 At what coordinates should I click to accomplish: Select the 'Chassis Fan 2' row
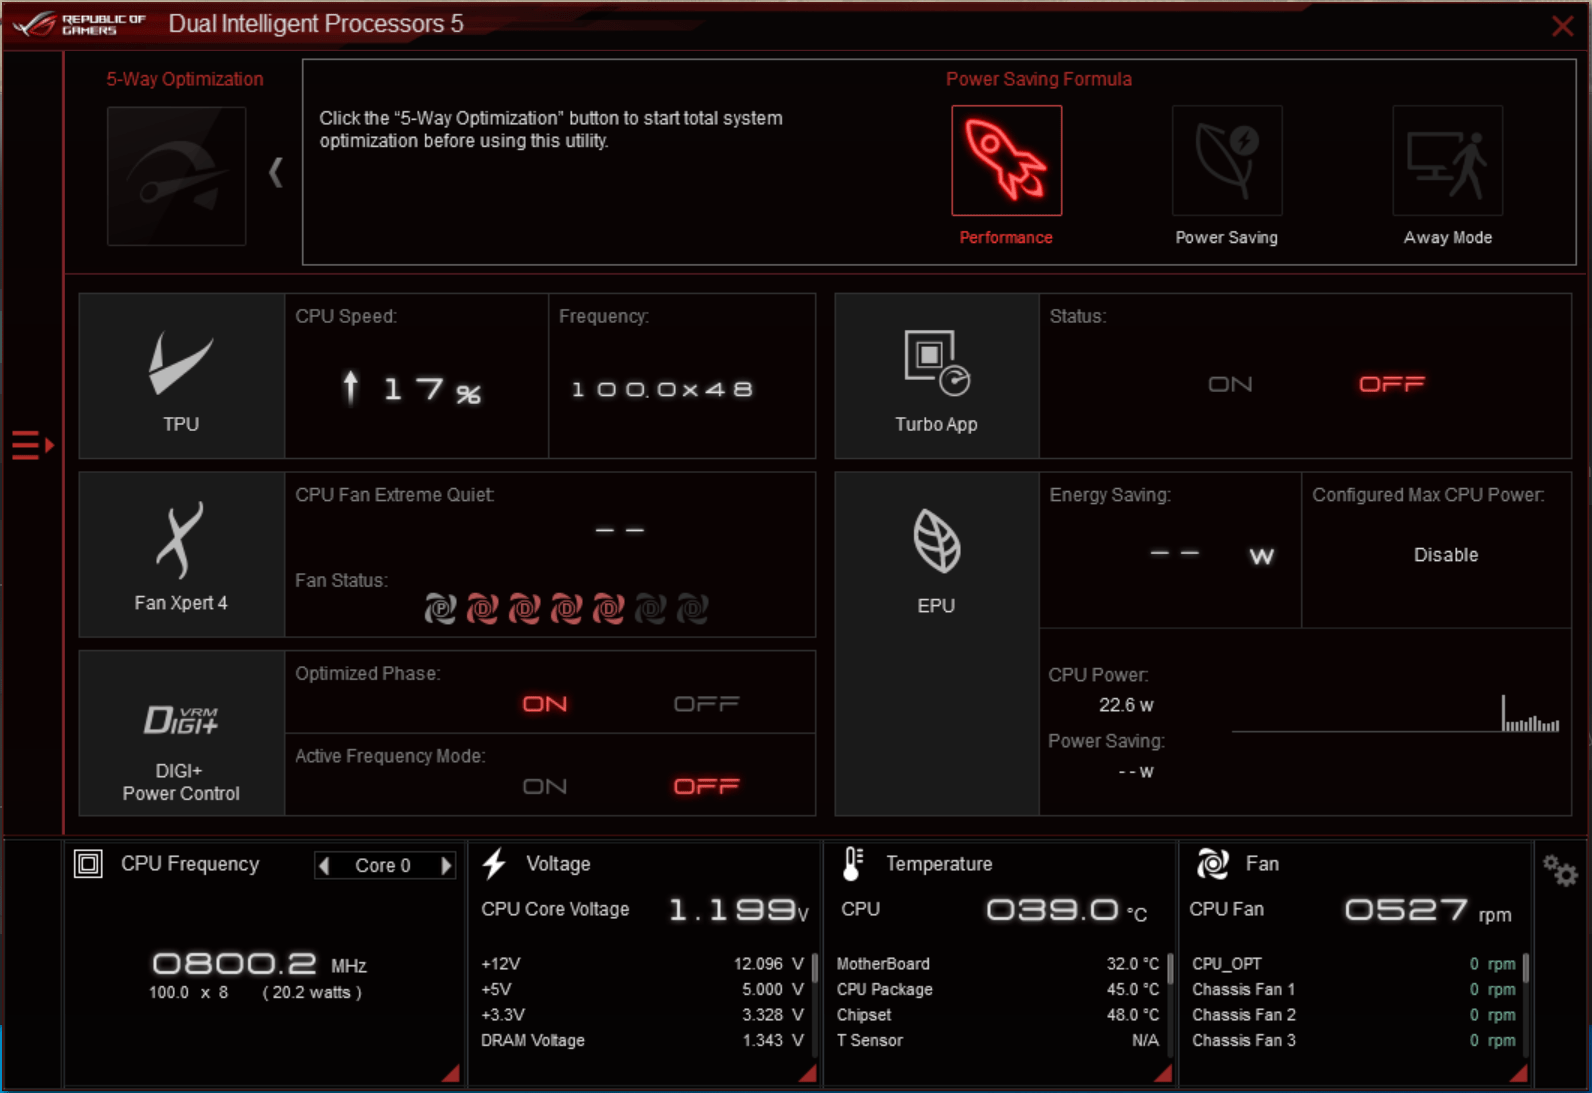coord(1354,1015)
